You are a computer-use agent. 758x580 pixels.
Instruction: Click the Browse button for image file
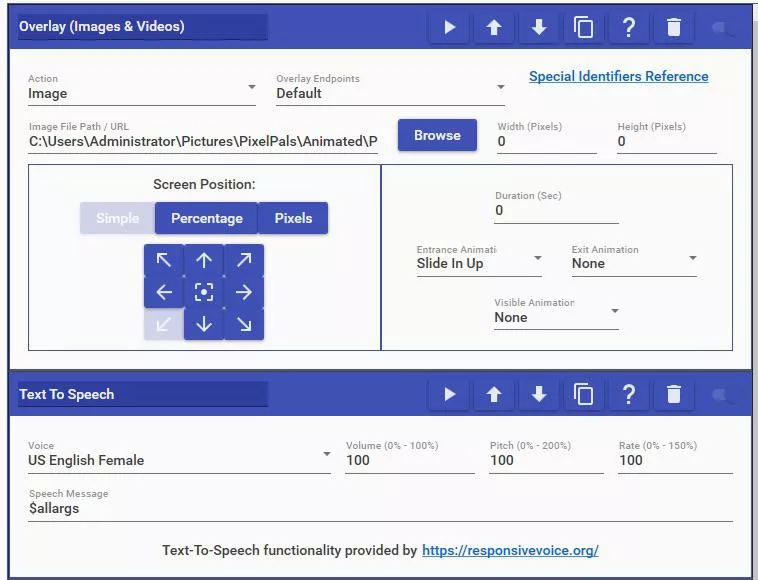(x=437, y=136)
